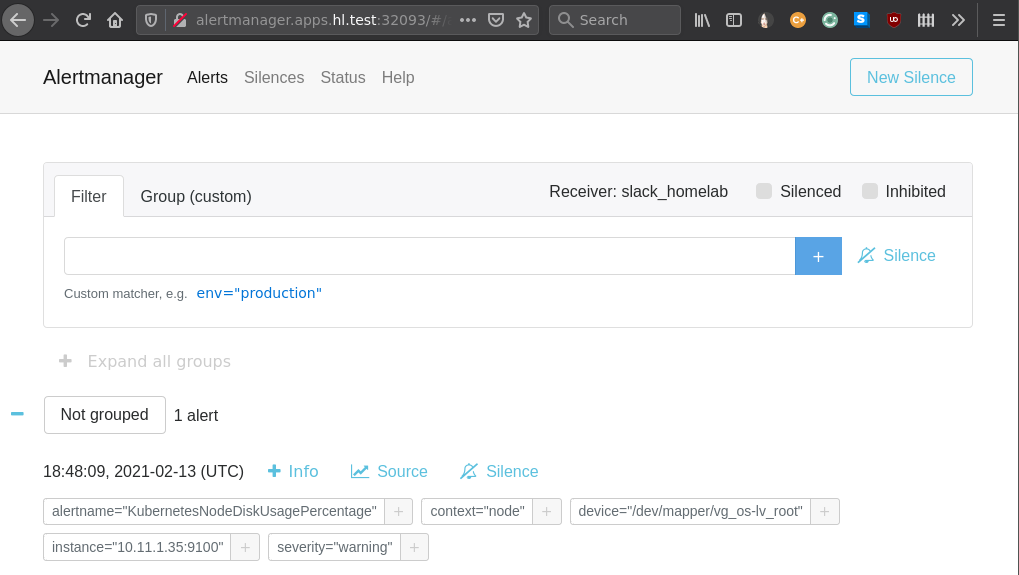Open the Firefox hamburger menu
The image size is (1019, 575).
coord(999,20)
